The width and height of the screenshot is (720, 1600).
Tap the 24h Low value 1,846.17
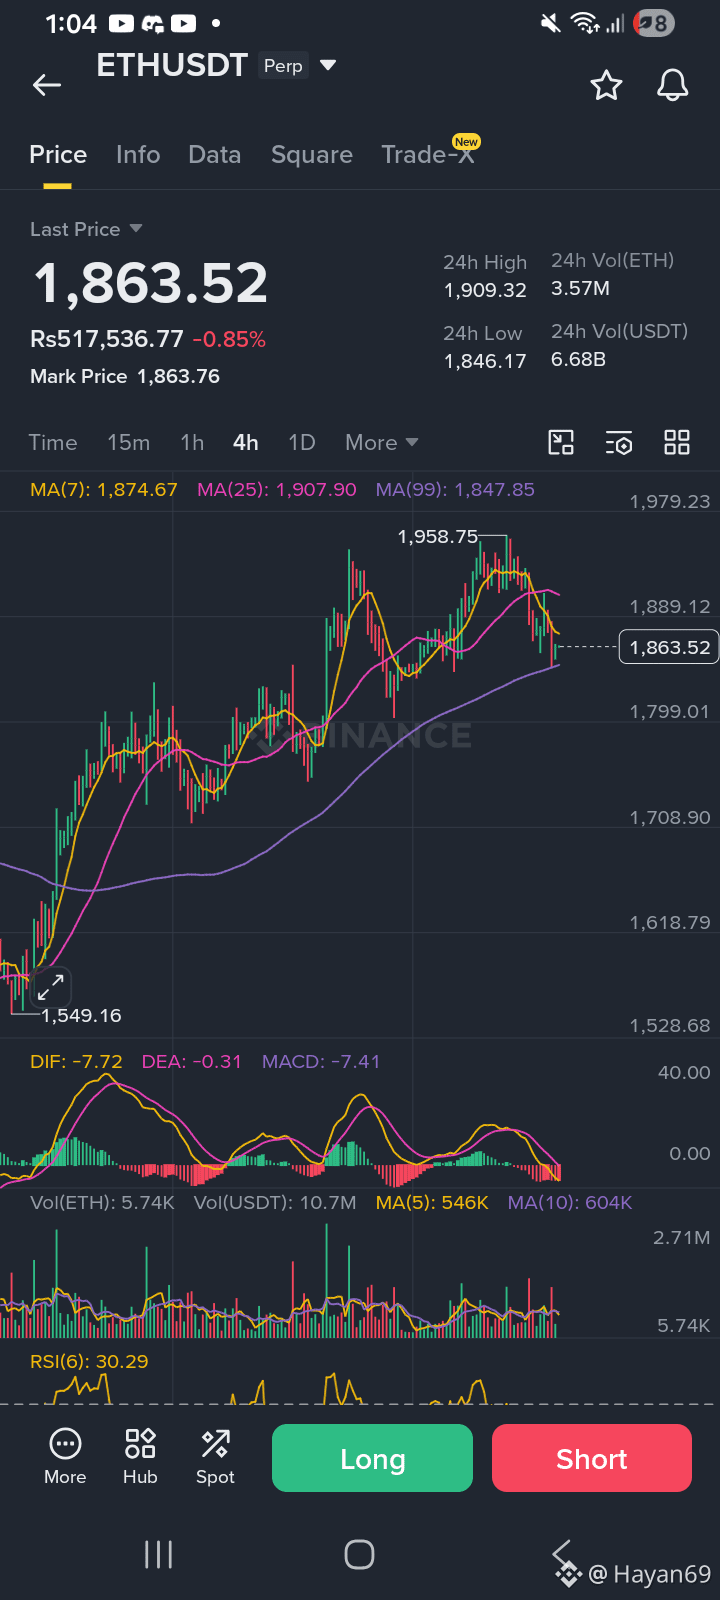(x=485, y=361)
